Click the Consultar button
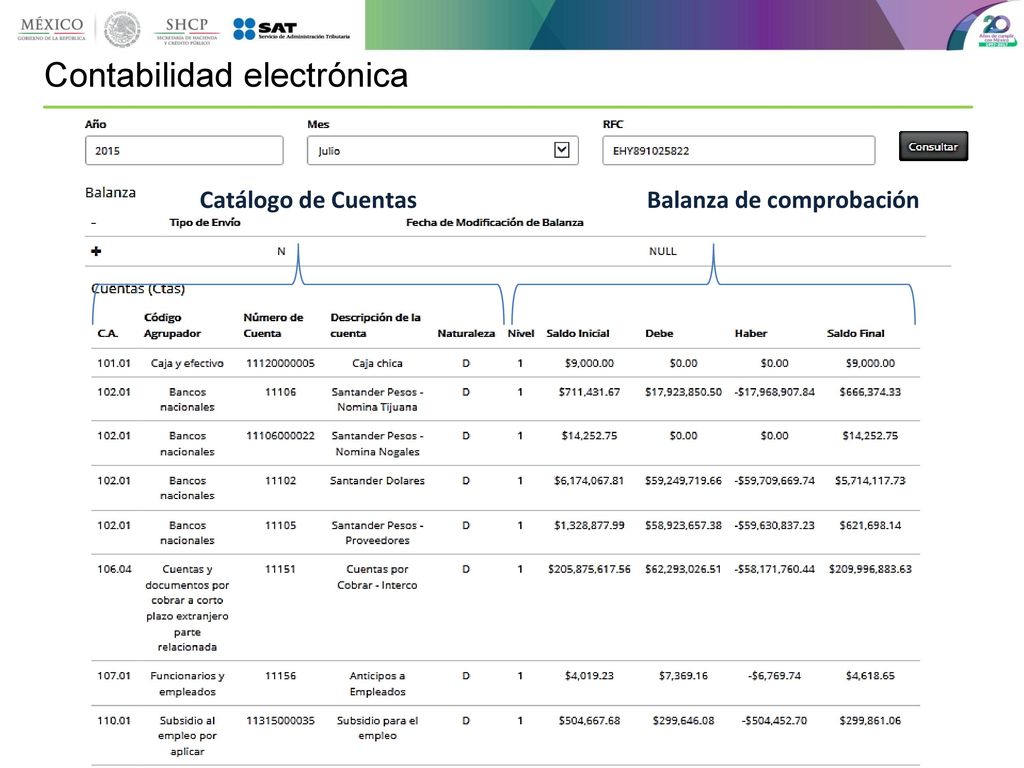The image size is (1024, 768). click(933, 146)
